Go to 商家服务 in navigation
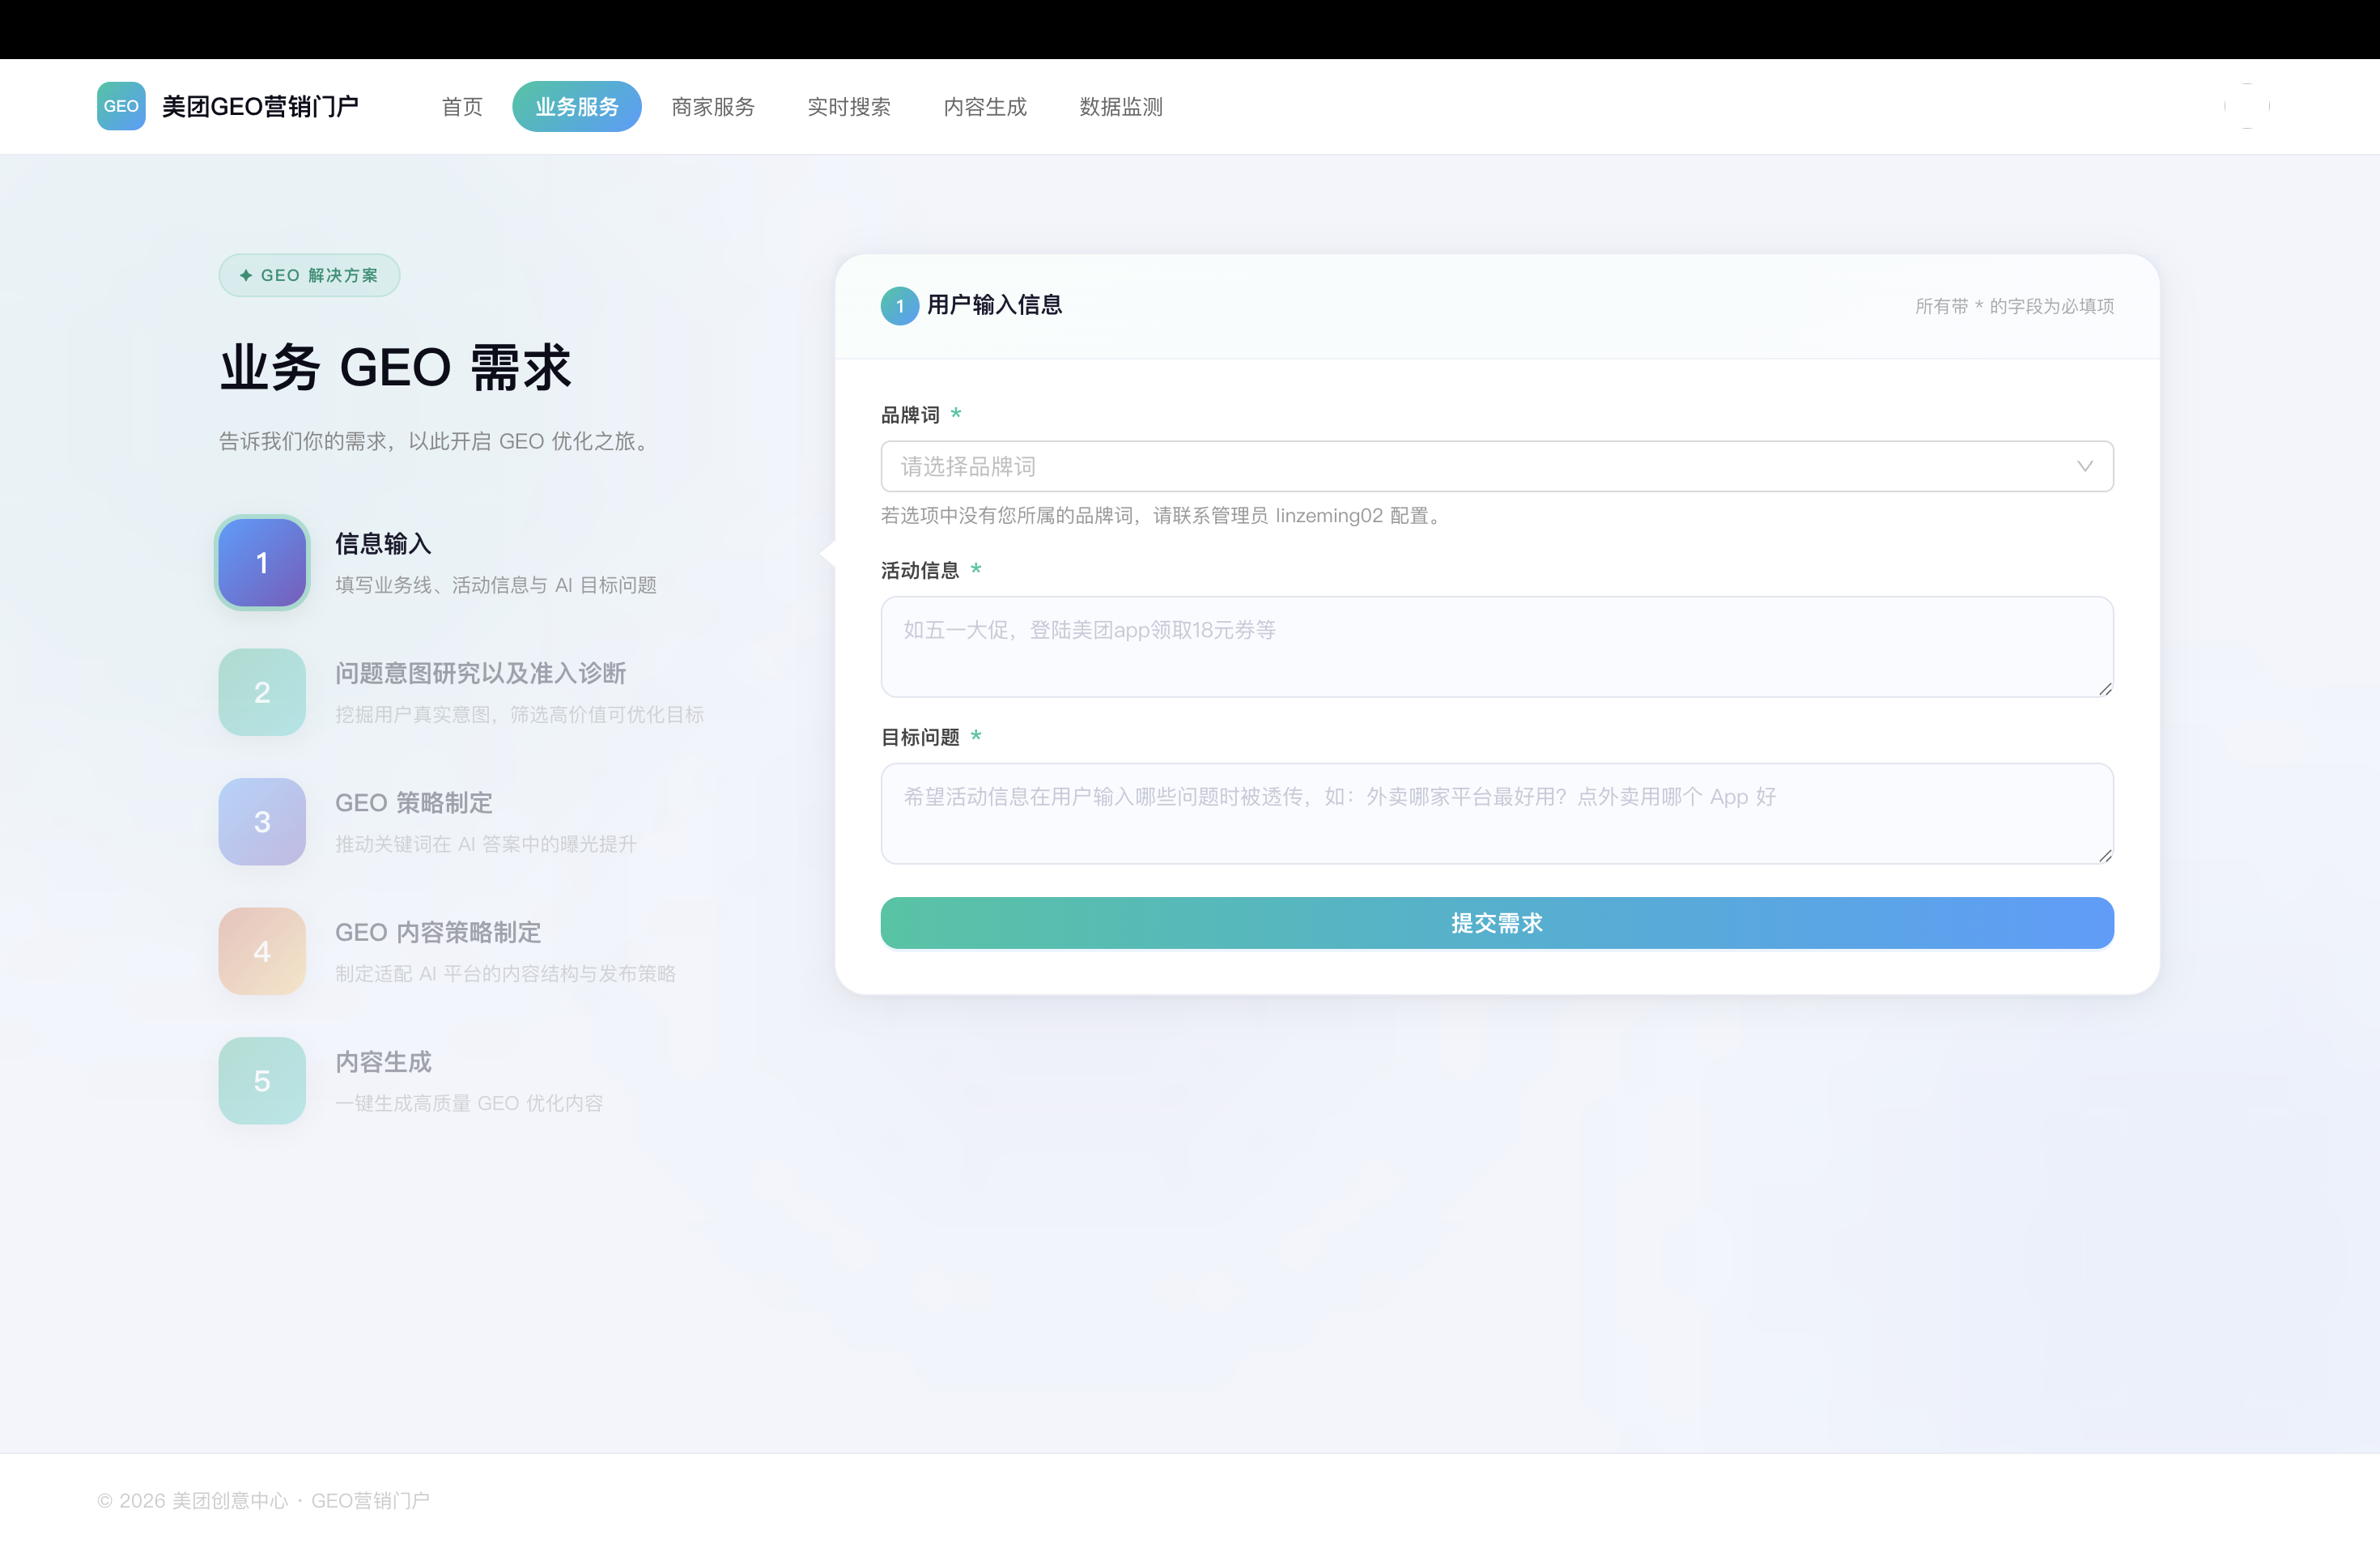2380x1548 pixels. (713, 107)
